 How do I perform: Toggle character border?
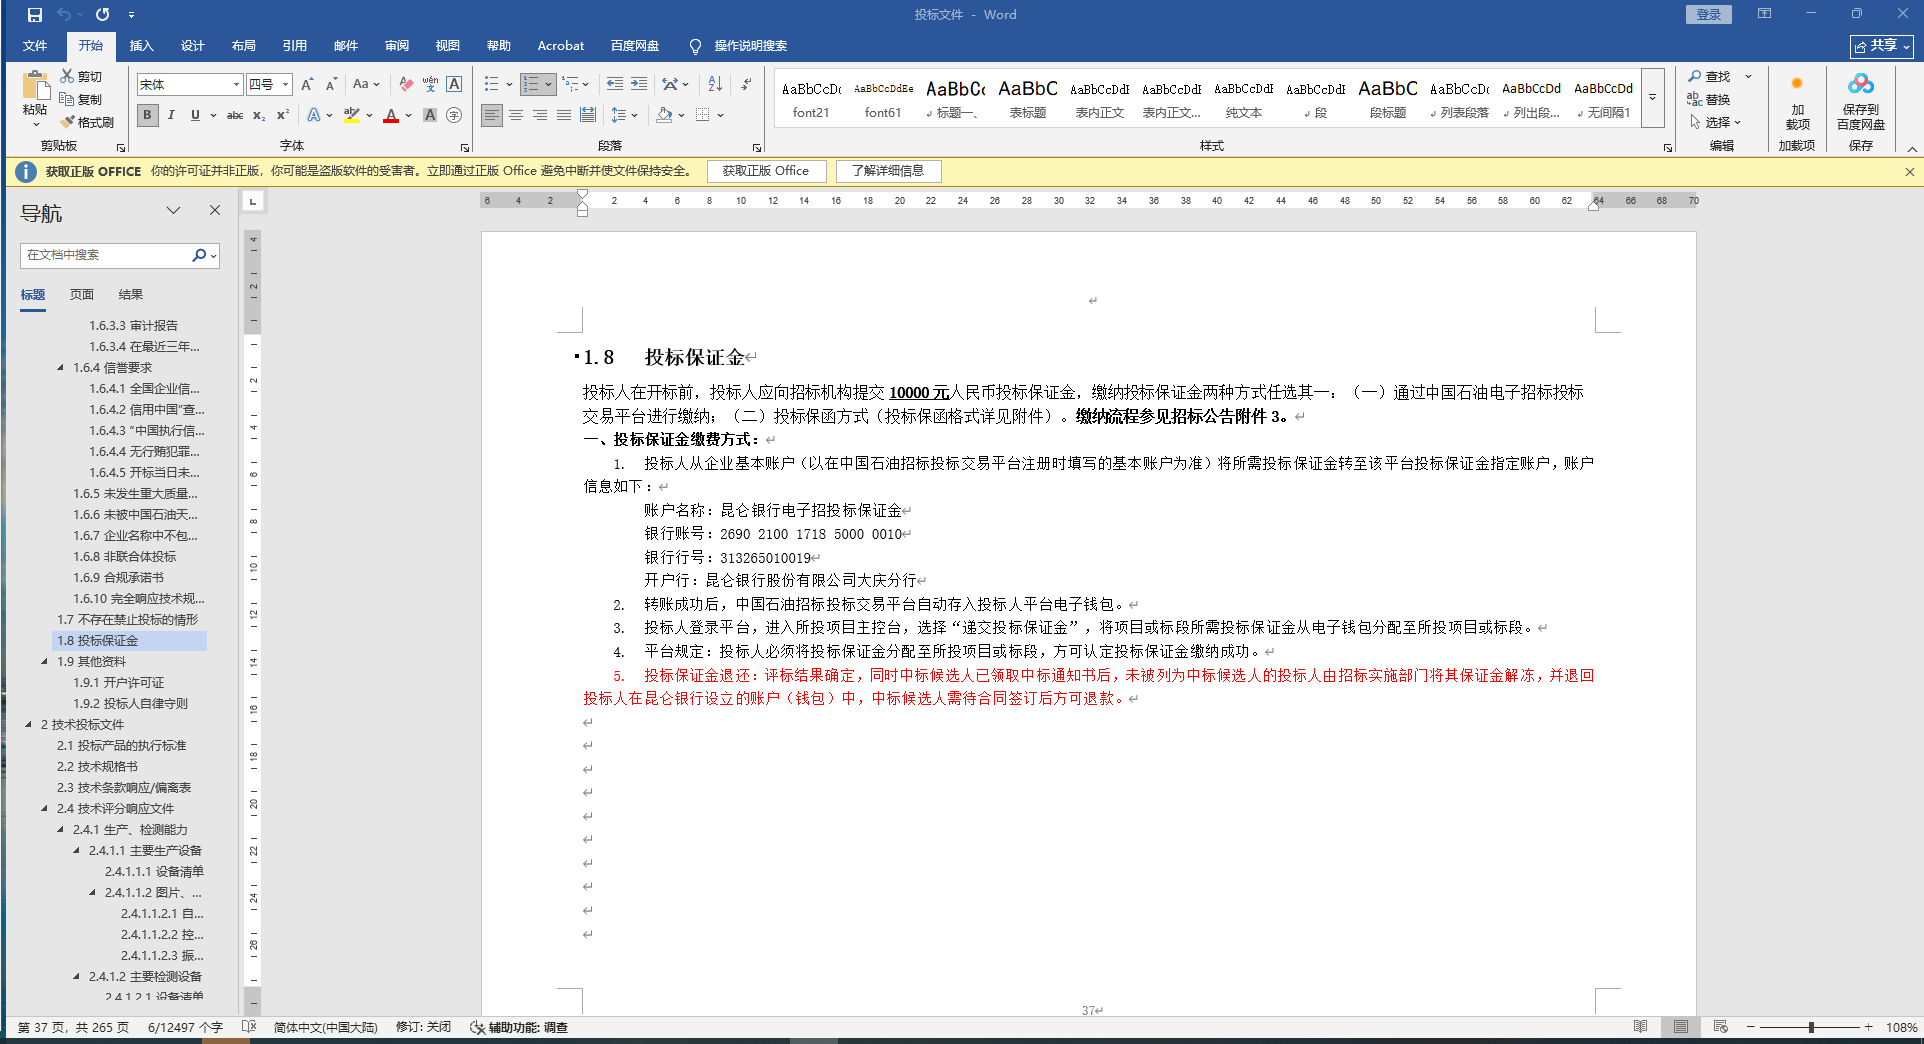point(454,84)
